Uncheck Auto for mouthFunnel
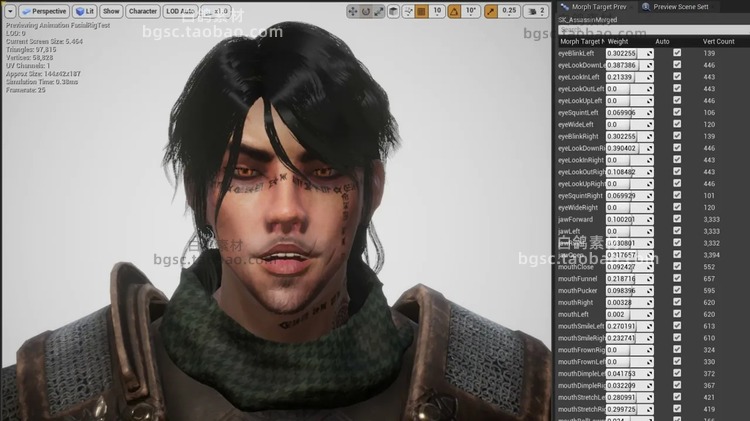This screenshot has height=421, width=750. (x=677, y=278)
